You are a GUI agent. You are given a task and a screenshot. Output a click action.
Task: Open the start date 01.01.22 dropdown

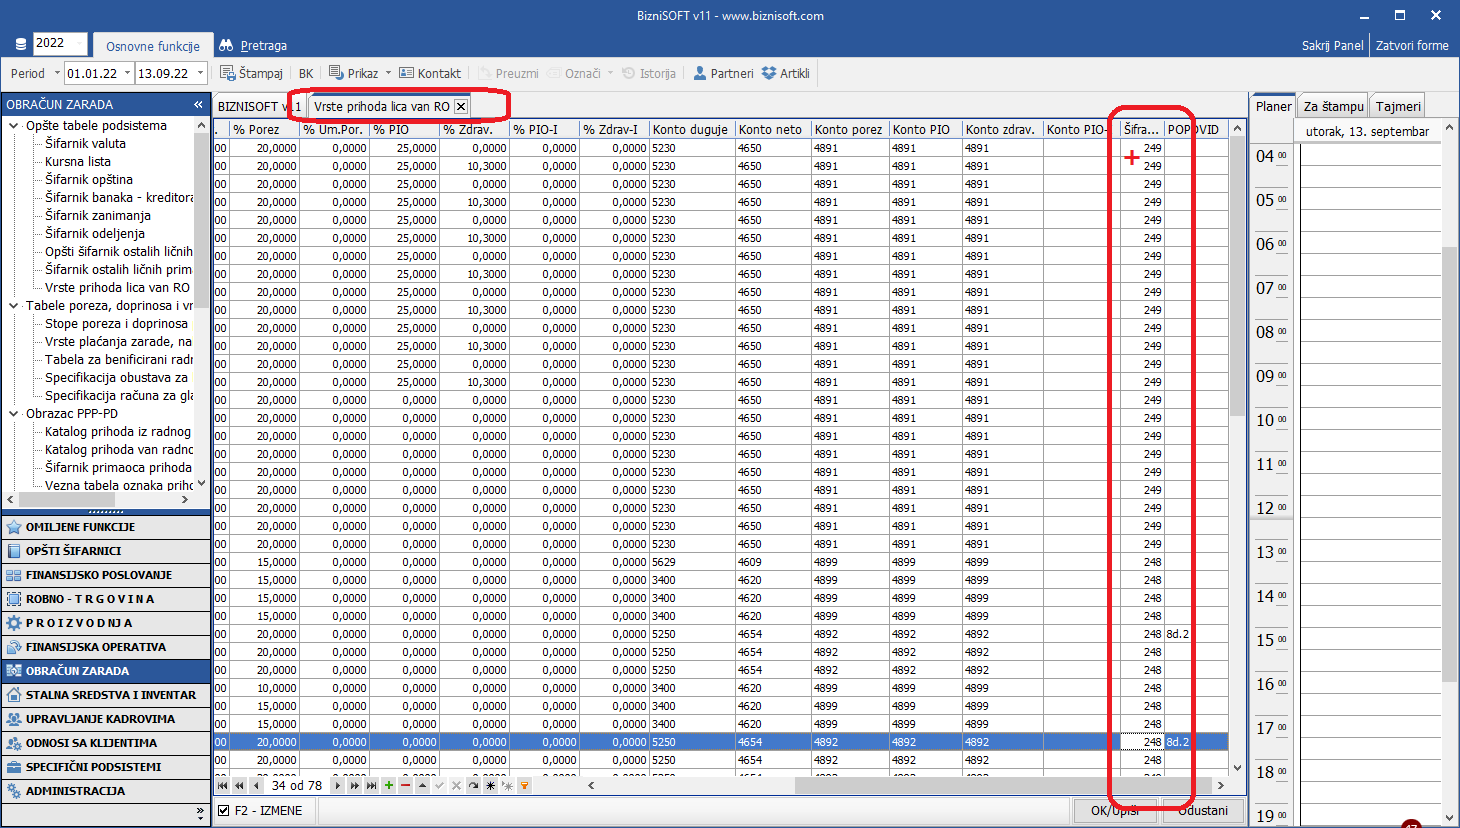point(125,73)
